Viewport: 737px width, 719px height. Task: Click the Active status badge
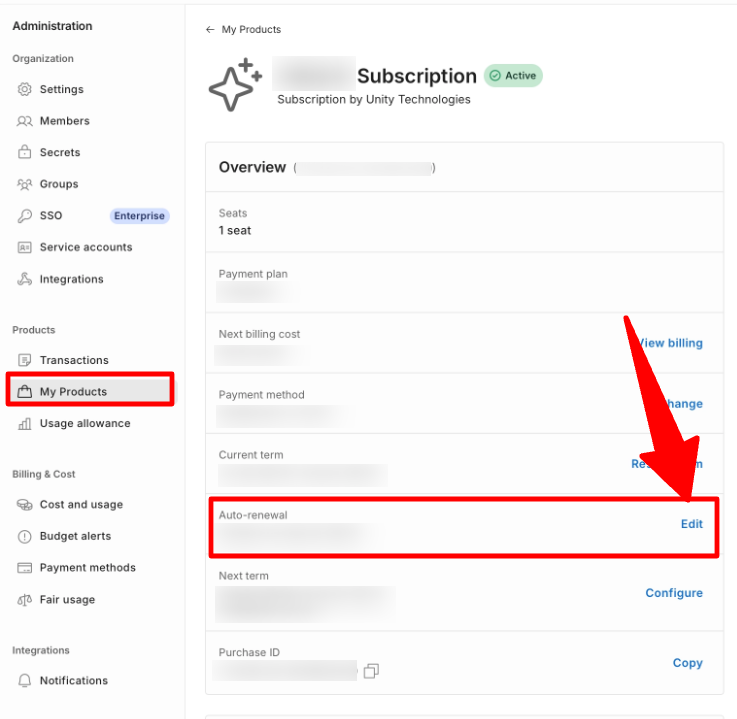[513, 76]
